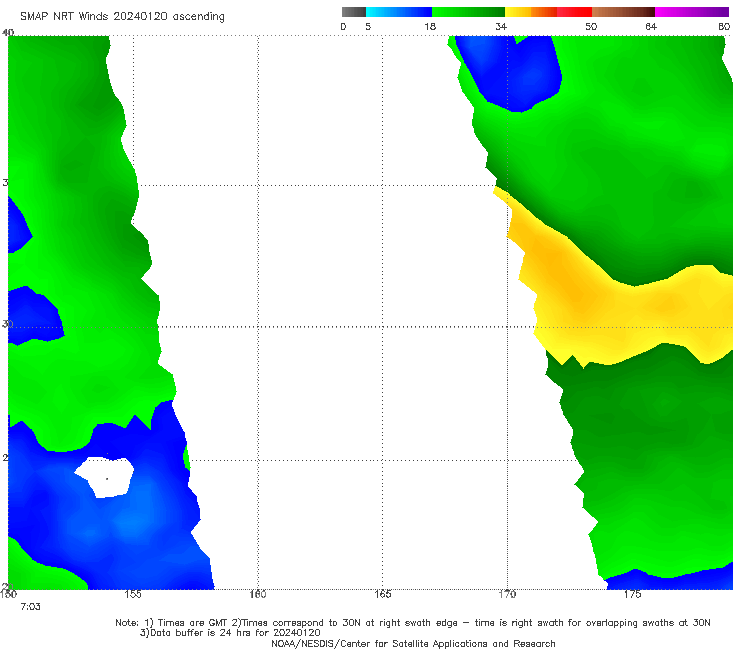Click the color bar label '5'

click(x=368, y=26)
